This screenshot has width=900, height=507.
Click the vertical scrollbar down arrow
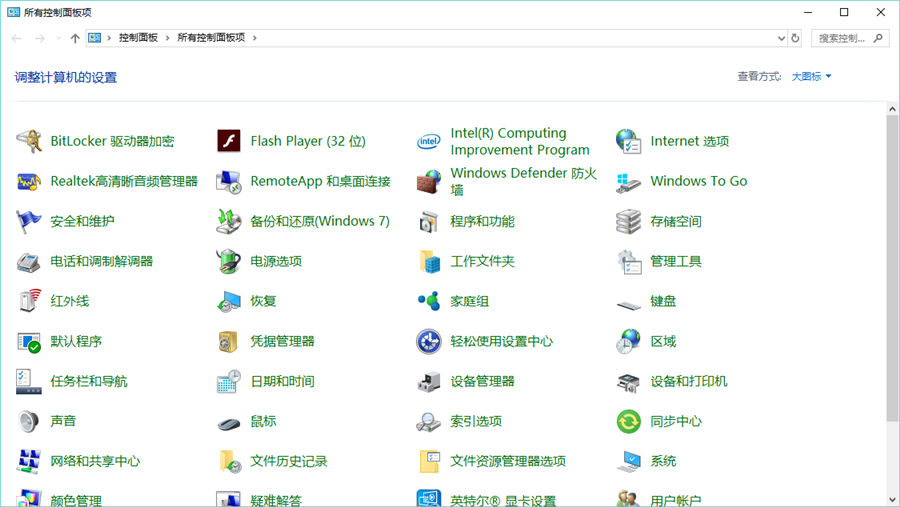(892, 500)
